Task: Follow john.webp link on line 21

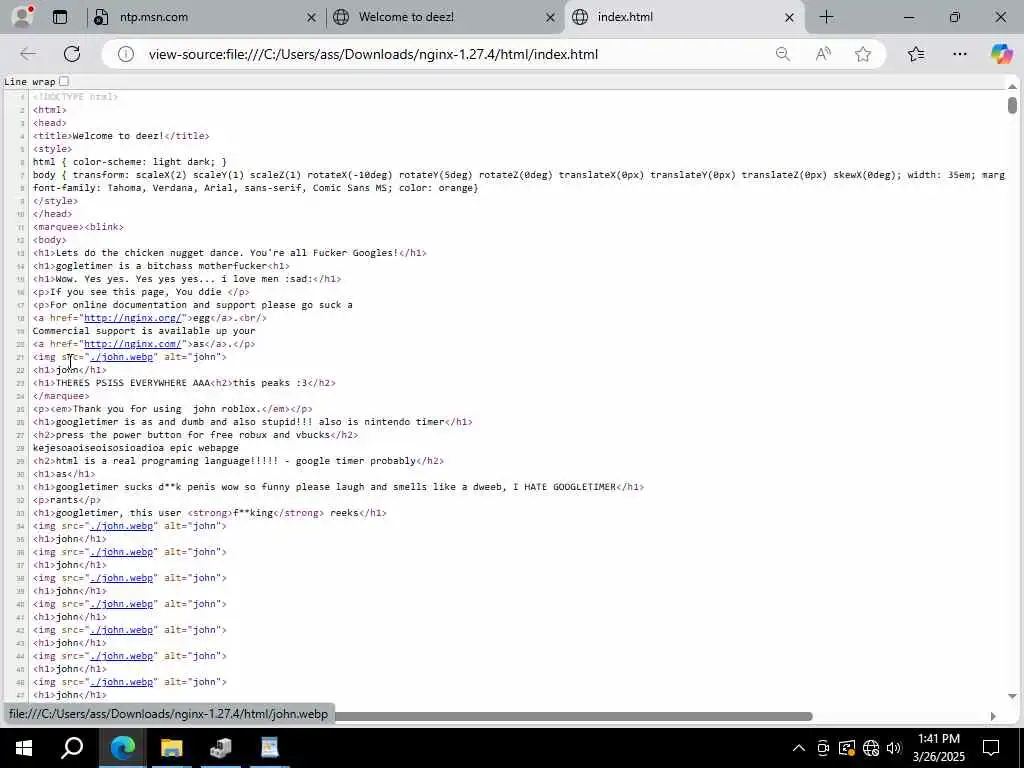Action: 121,357
